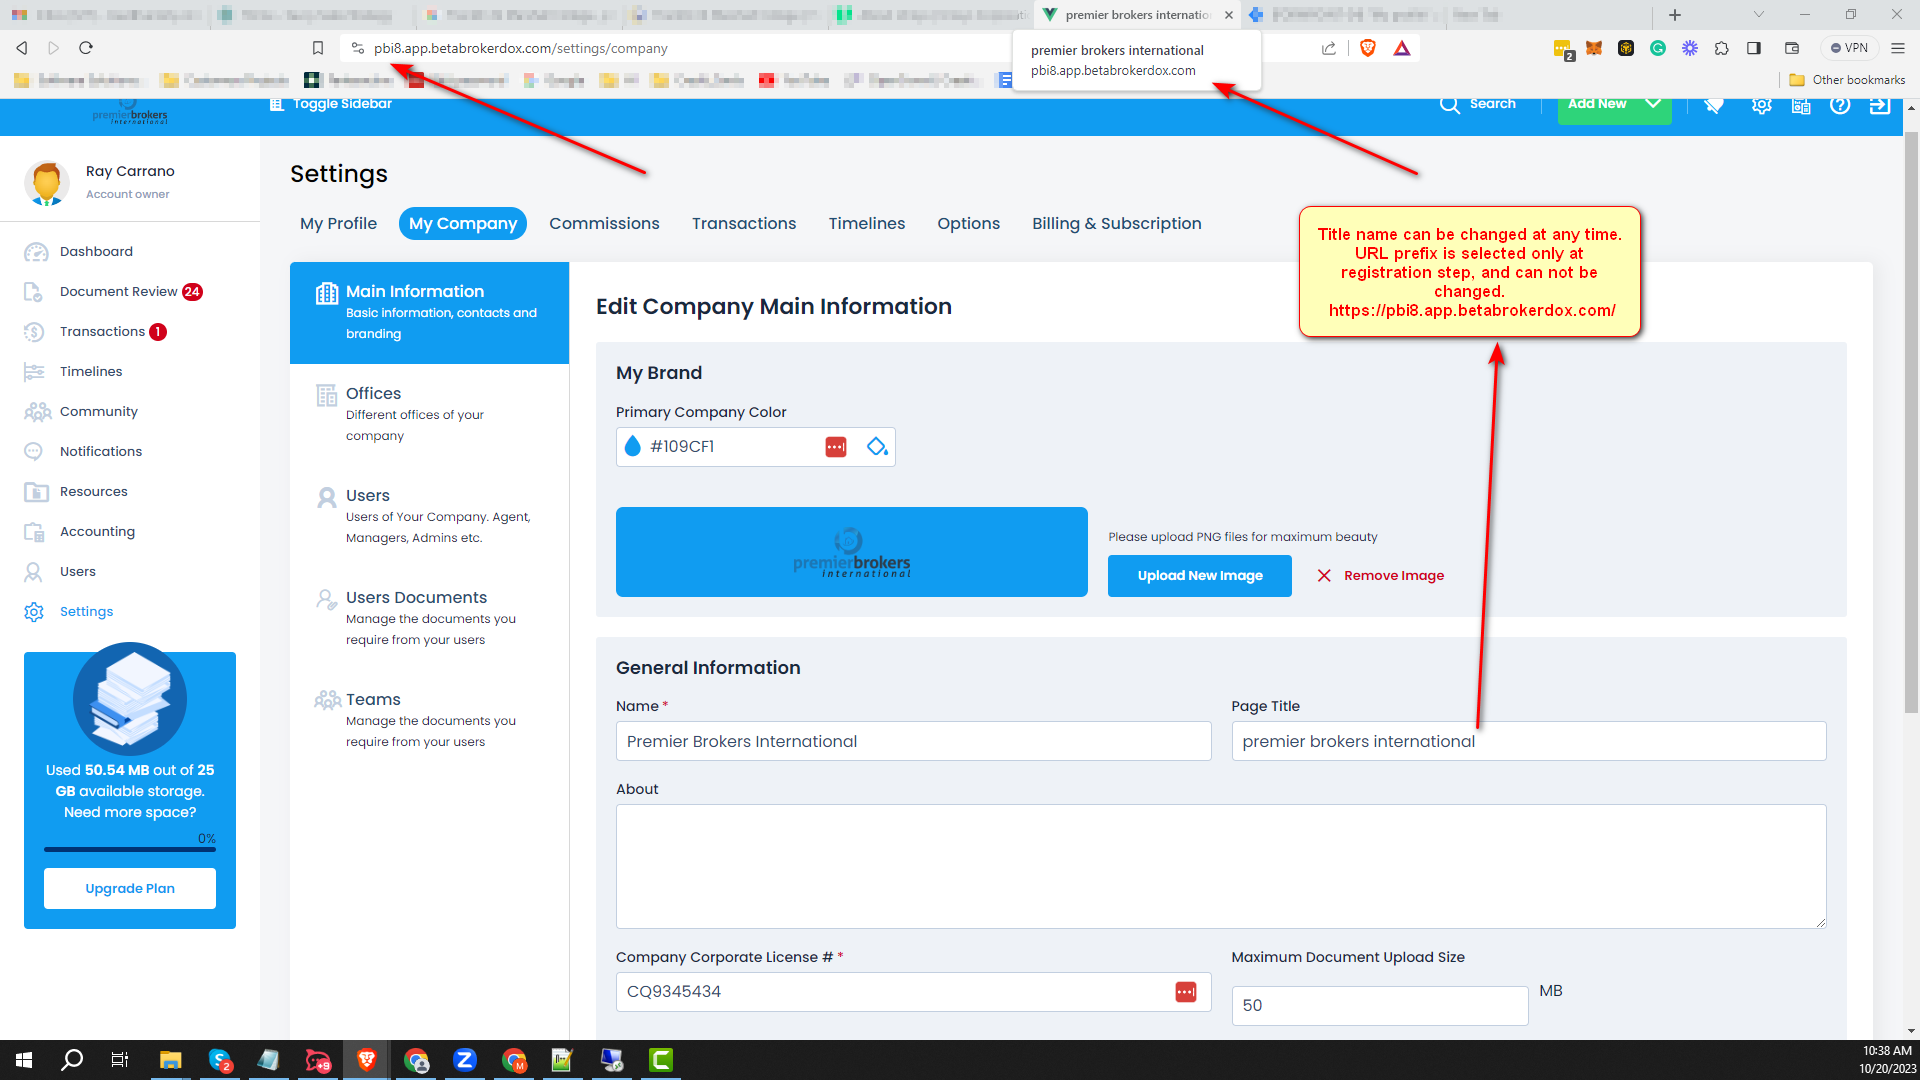Click the red password manager icon in color field
The image size is (1920, 1080).
point(836,447)
